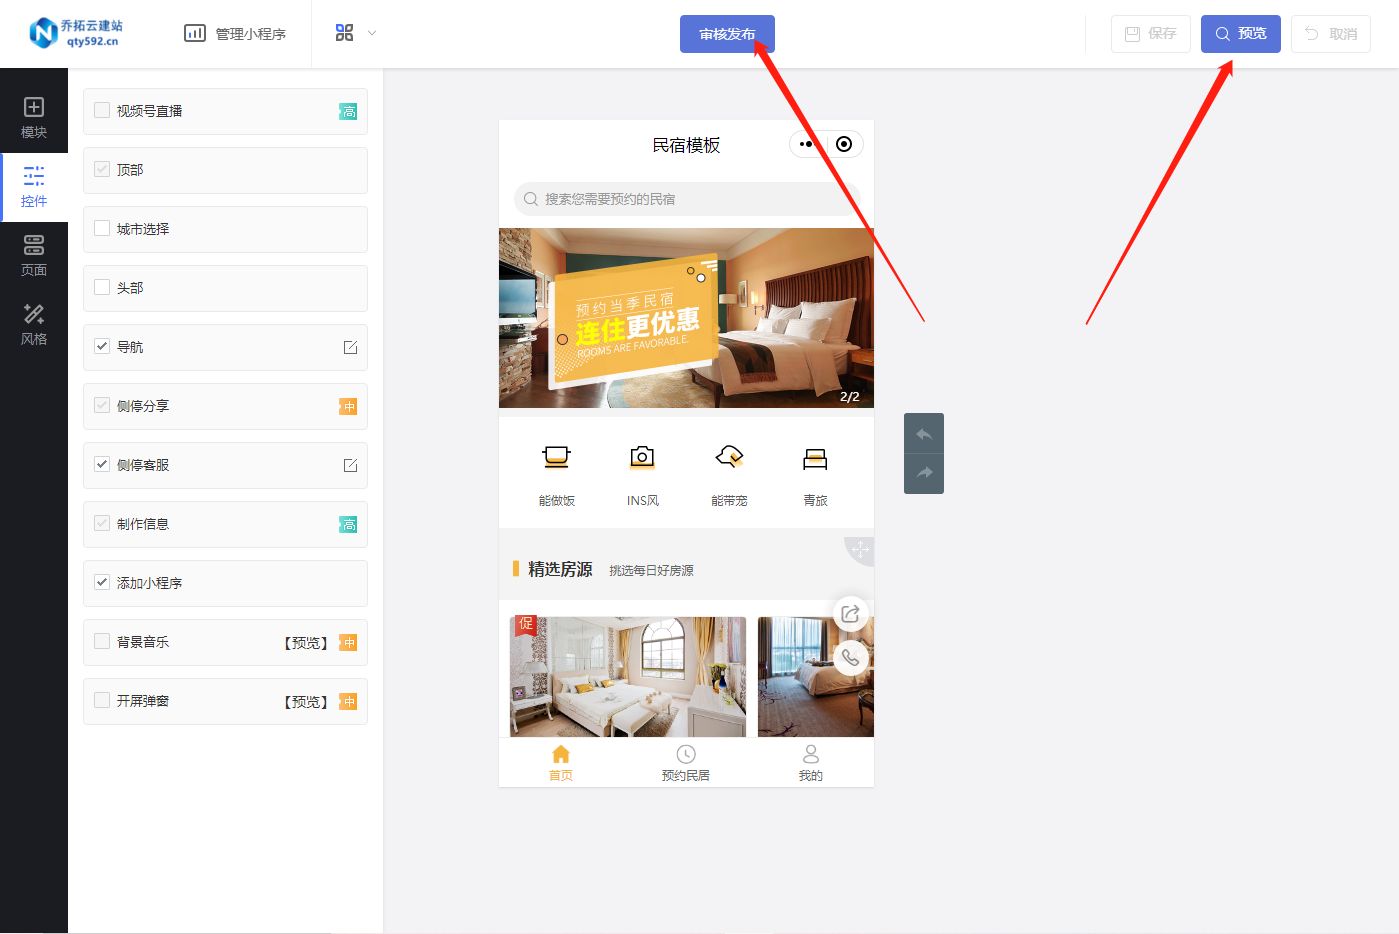Open the edit icon next to 导航
The width and height of the screenshot is (1399, 934).
click(x=349, y=347)
